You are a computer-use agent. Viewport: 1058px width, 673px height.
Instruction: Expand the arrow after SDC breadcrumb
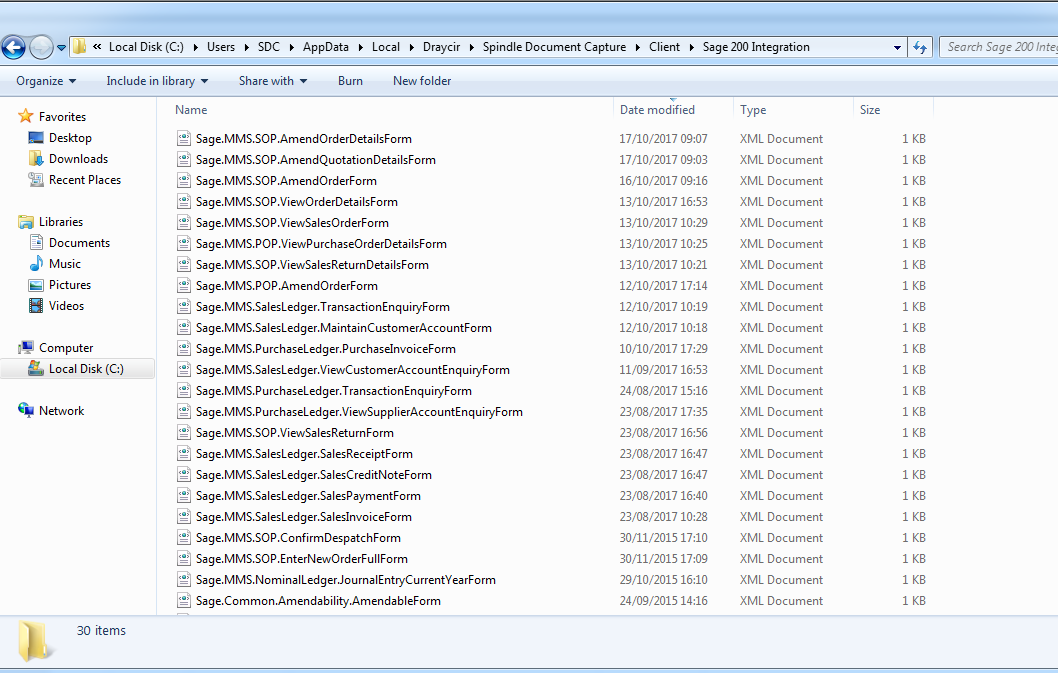click(x=292, y=47)
